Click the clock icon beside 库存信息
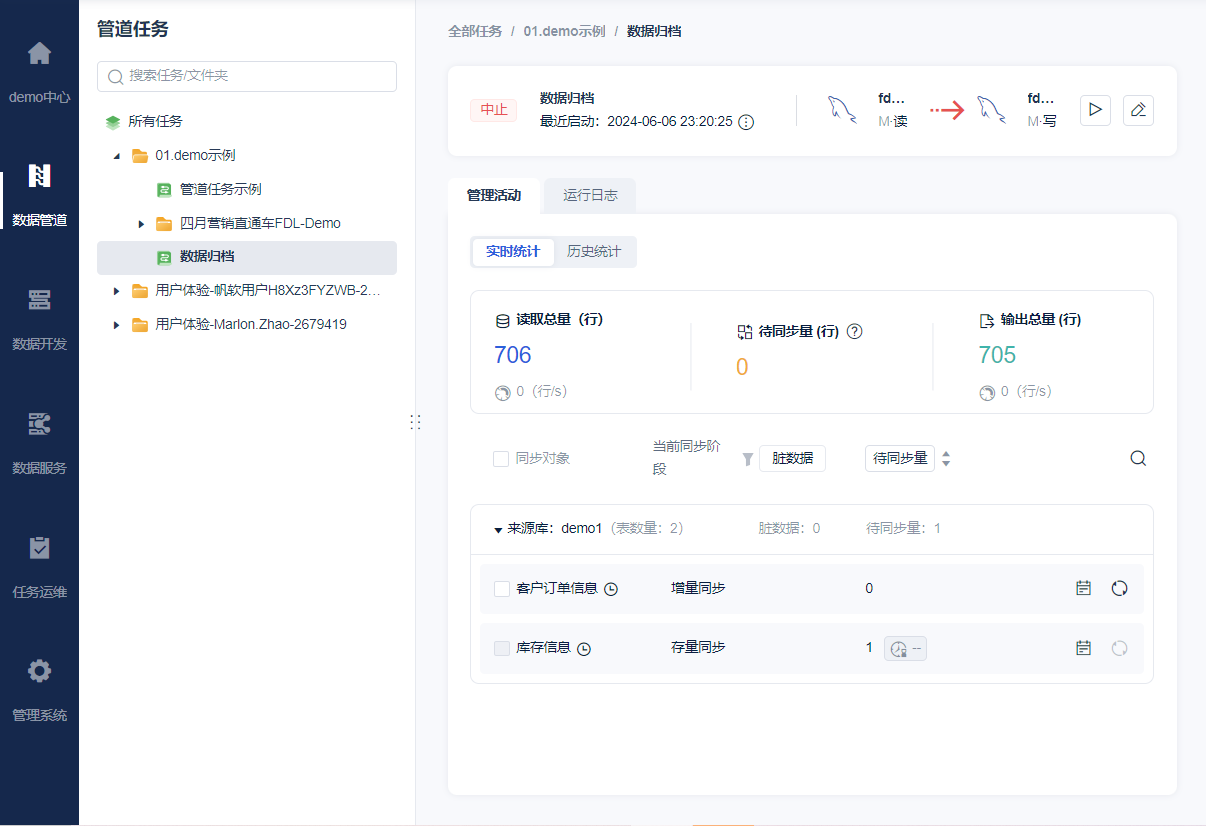Screen dimensions: 1206x826 pos(584,648)
